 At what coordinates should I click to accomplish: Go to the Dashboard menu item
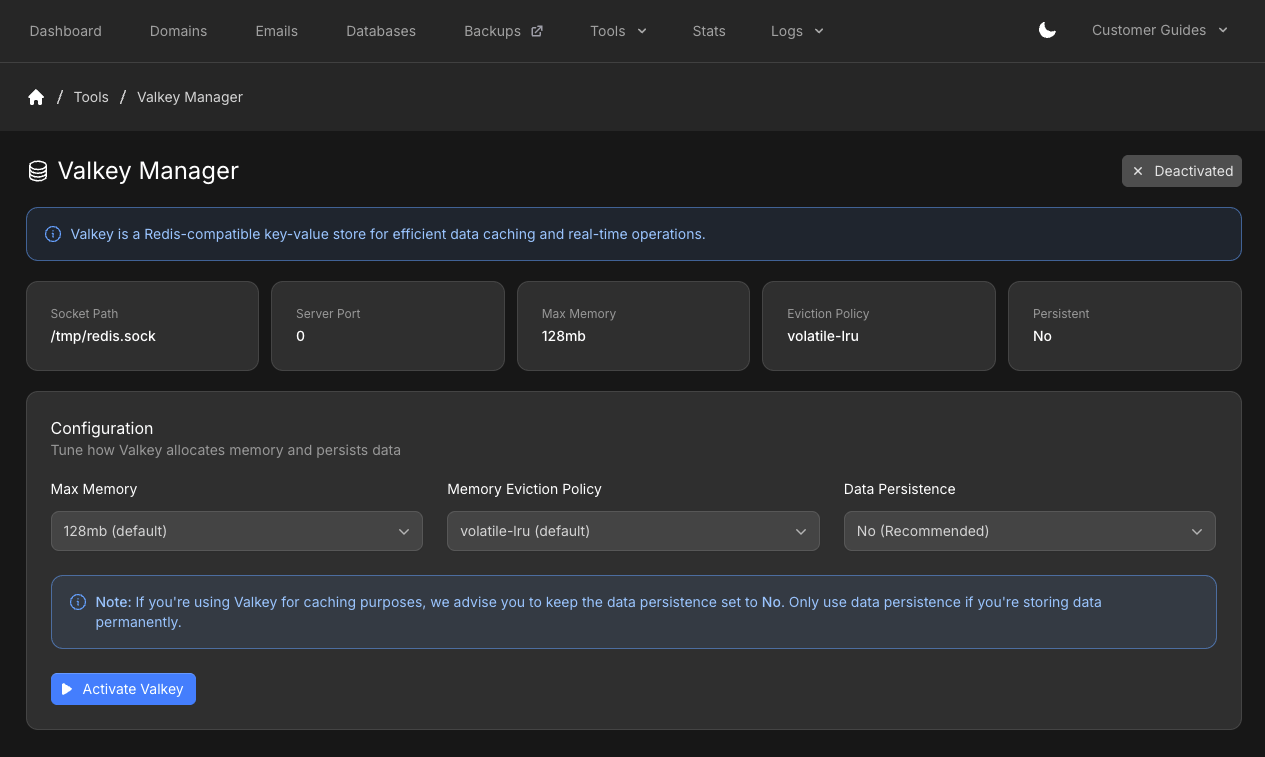point(66,31)
